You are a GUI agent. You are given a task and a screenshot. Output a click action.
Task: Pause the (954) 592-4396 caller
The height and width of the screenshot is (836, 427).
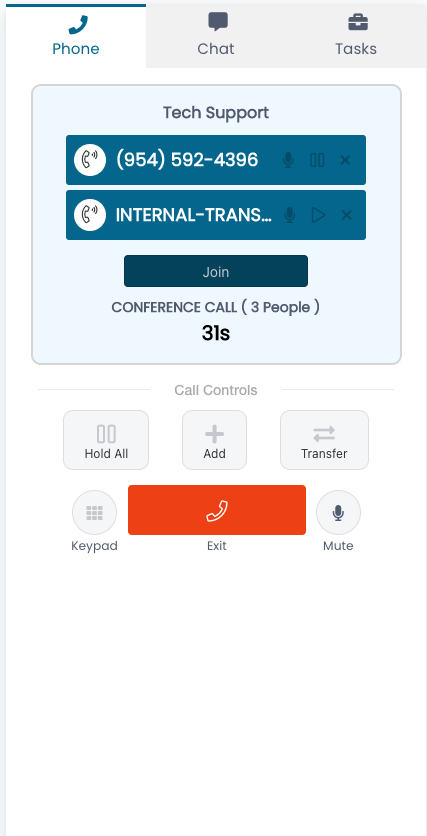(x=317, y=160)
